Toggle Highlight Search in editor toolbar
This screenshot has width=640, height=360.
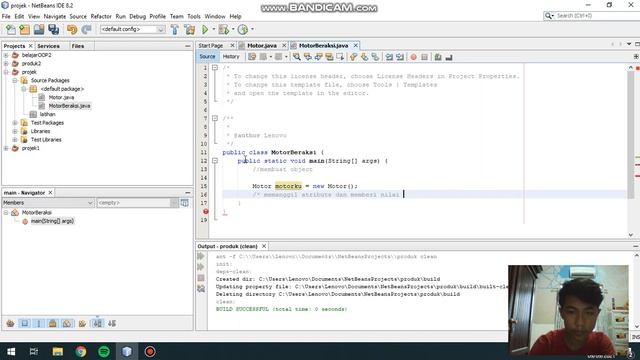pyautogui.click(x=329, y=57)
